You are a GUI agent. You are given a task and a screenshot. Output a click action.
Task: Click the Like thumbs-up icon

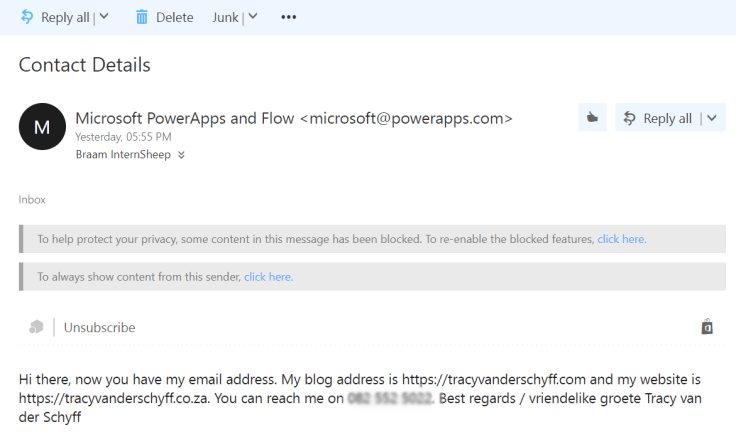(x=592, y=118)
